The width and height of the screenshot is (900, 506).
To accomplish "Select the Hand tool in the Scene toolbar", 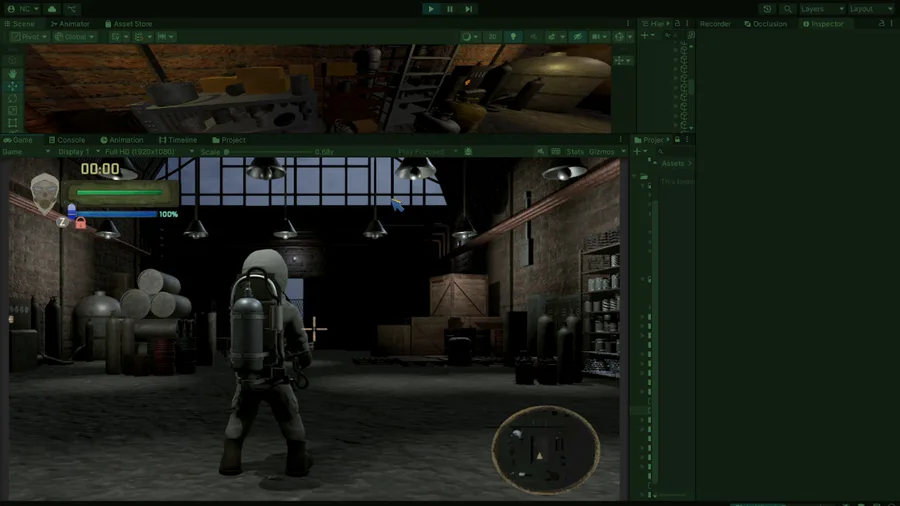I will [x=13, y=74].
